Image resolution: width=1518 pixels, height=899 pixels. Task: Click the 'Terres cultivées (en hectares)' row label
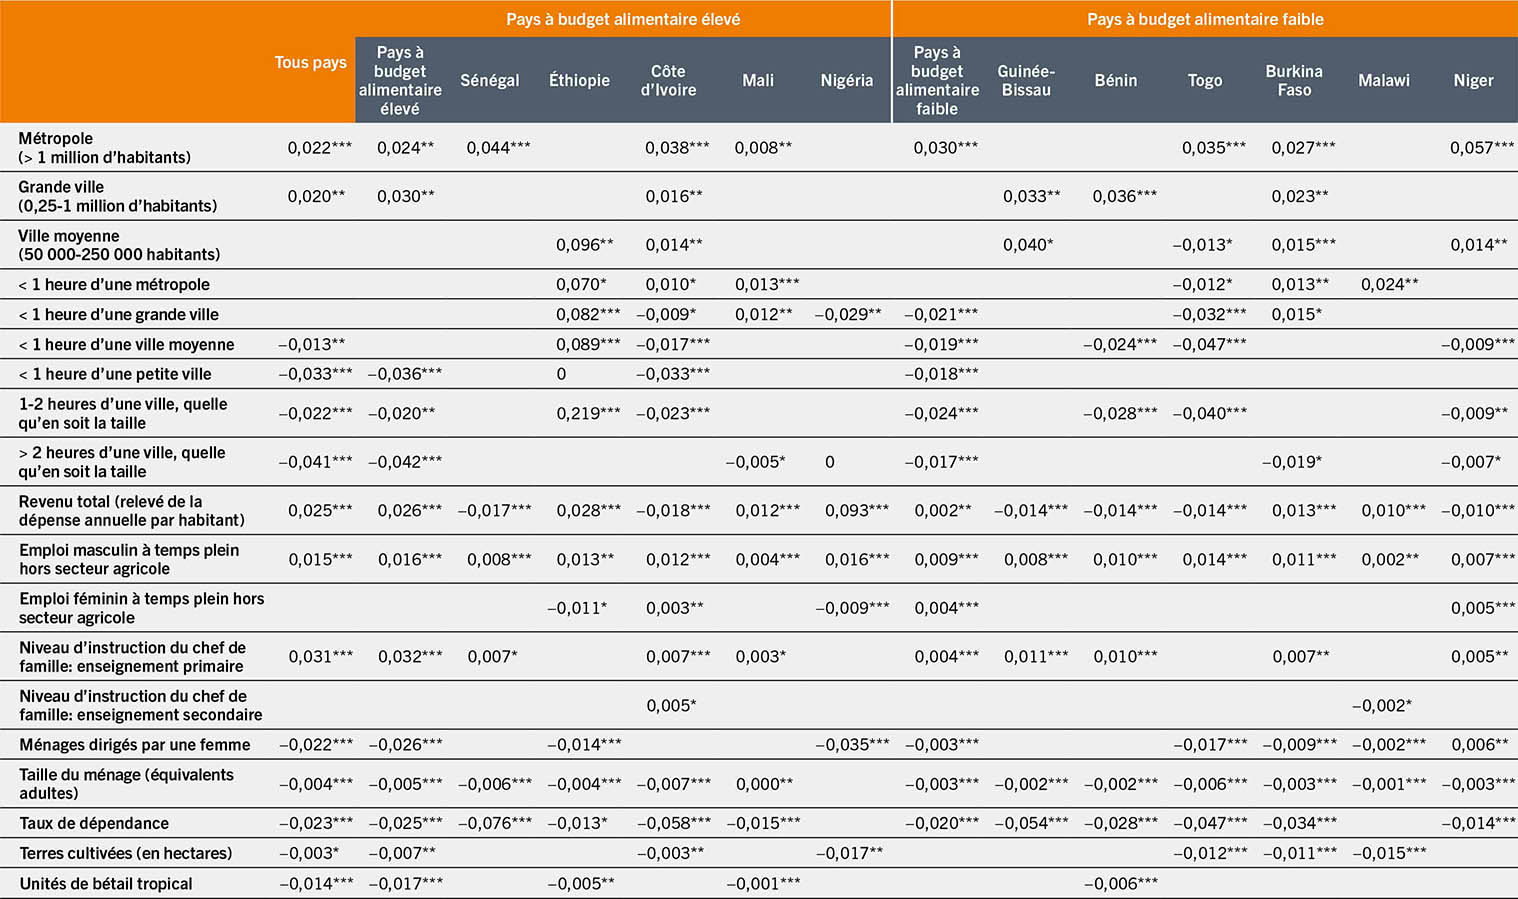(125, 853)
